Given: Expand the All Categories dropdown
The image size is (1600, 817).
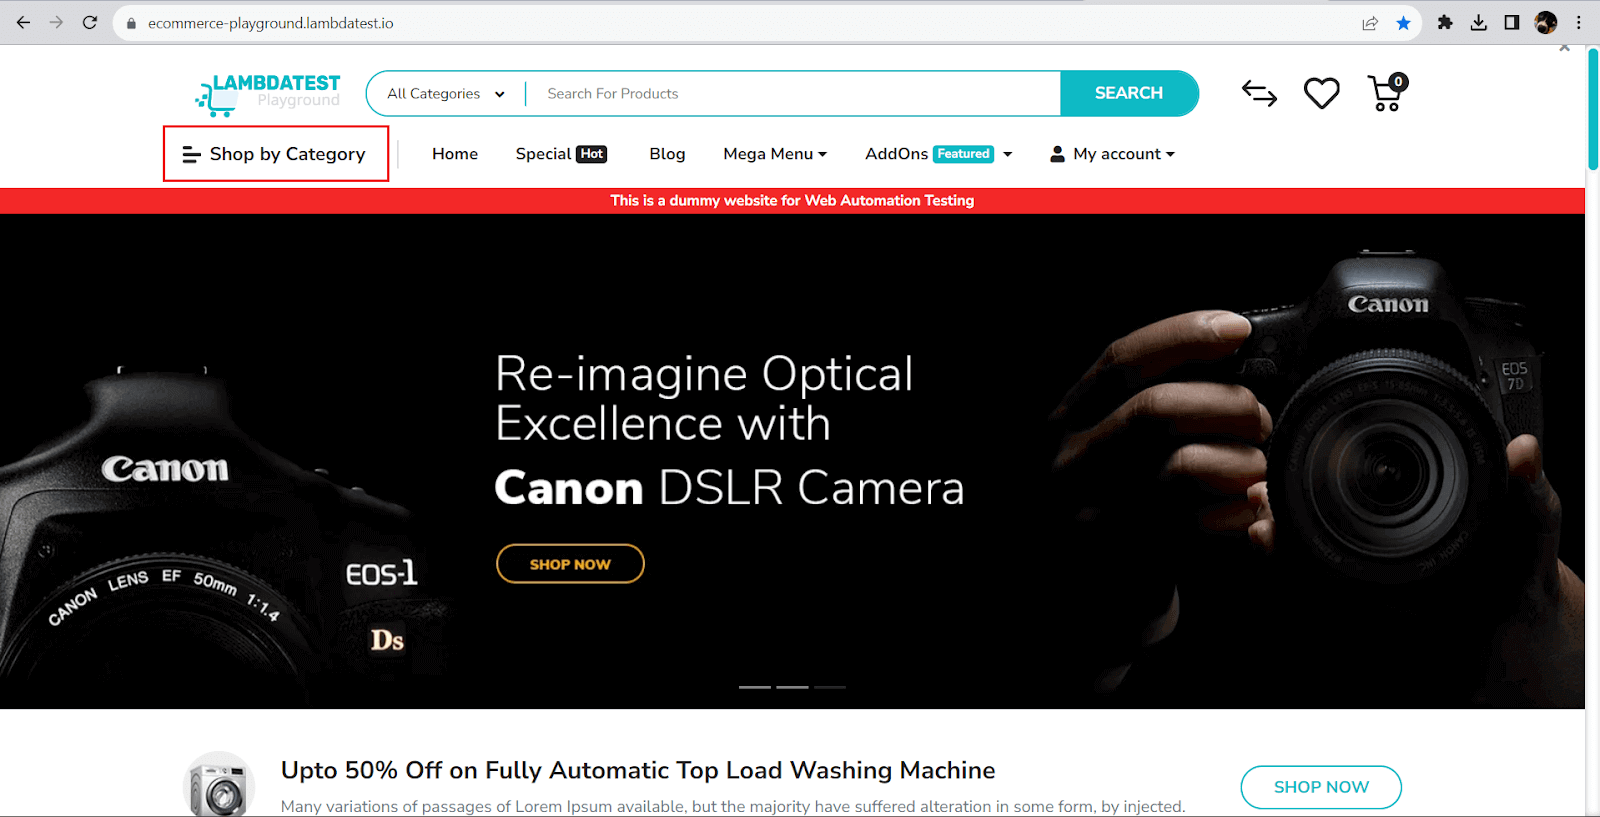Looking at the screenshot, I should coord(446,94).
